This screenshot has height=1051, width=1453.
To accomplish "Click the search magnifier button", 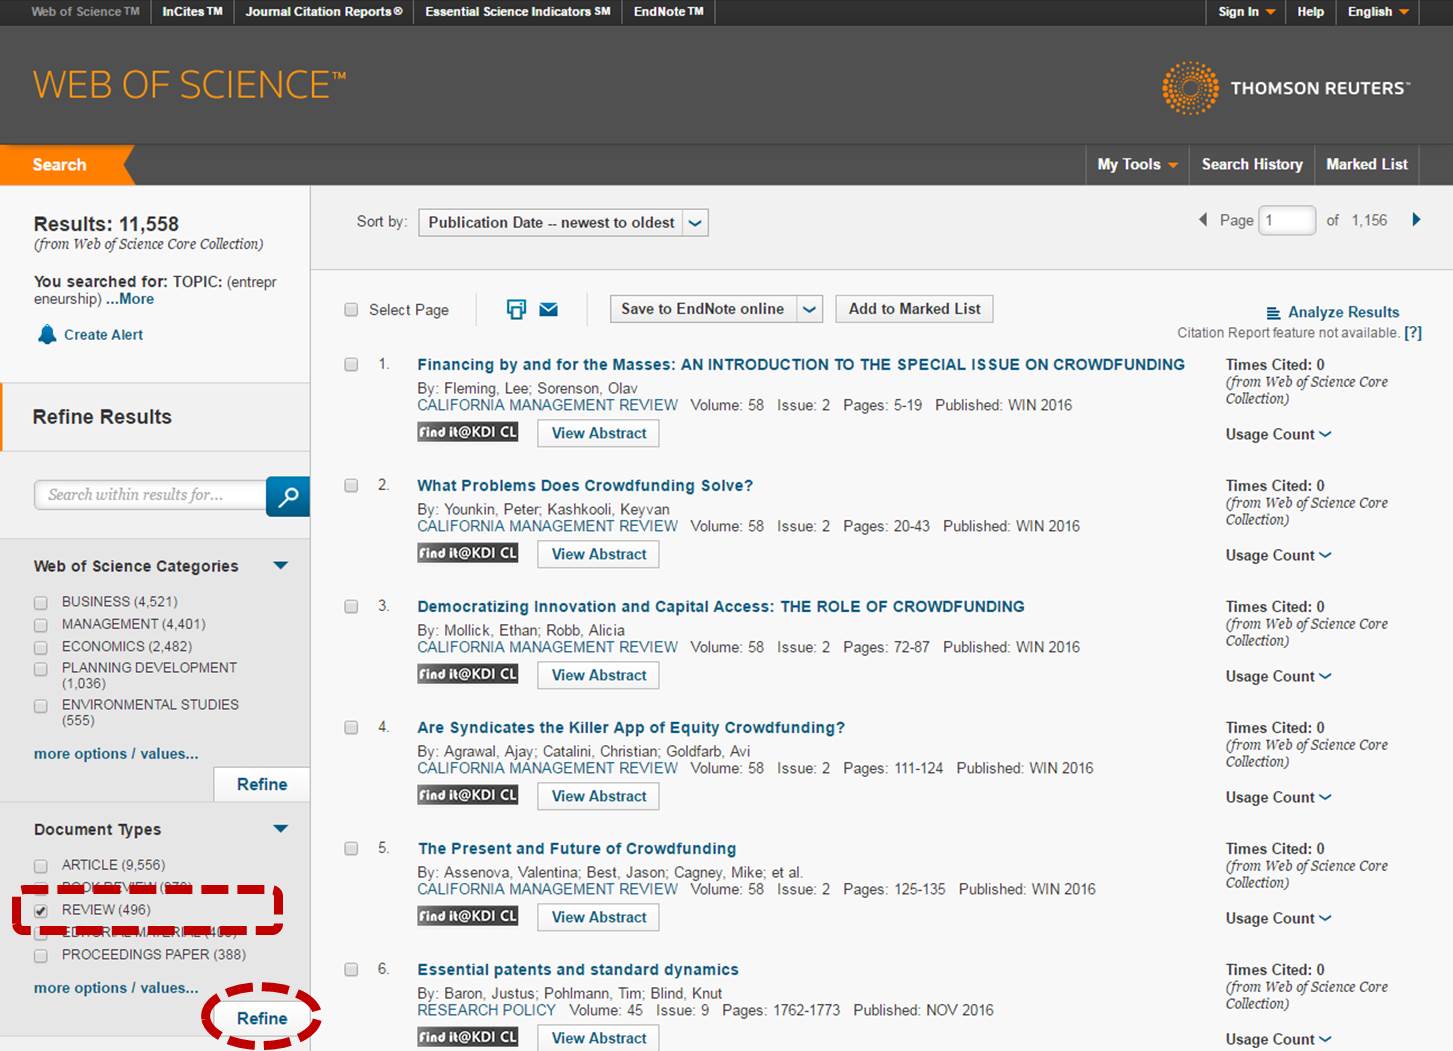I will (x=288, y=496).
